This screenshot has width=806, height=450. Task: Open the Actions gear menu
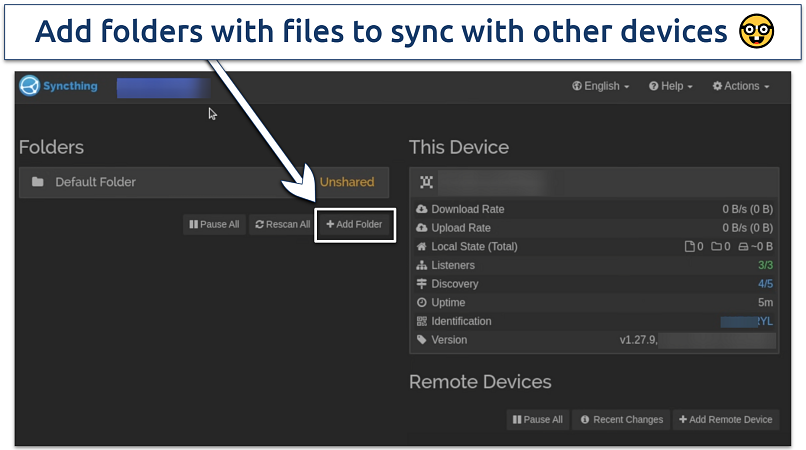point(741,86)
